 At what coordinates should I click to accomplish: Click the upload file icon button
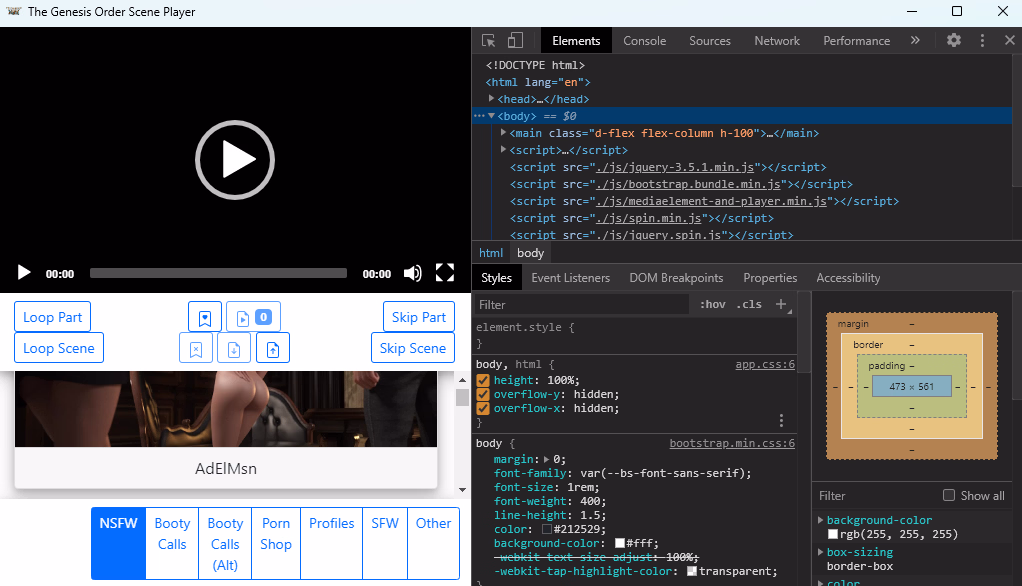pos(273,348)
